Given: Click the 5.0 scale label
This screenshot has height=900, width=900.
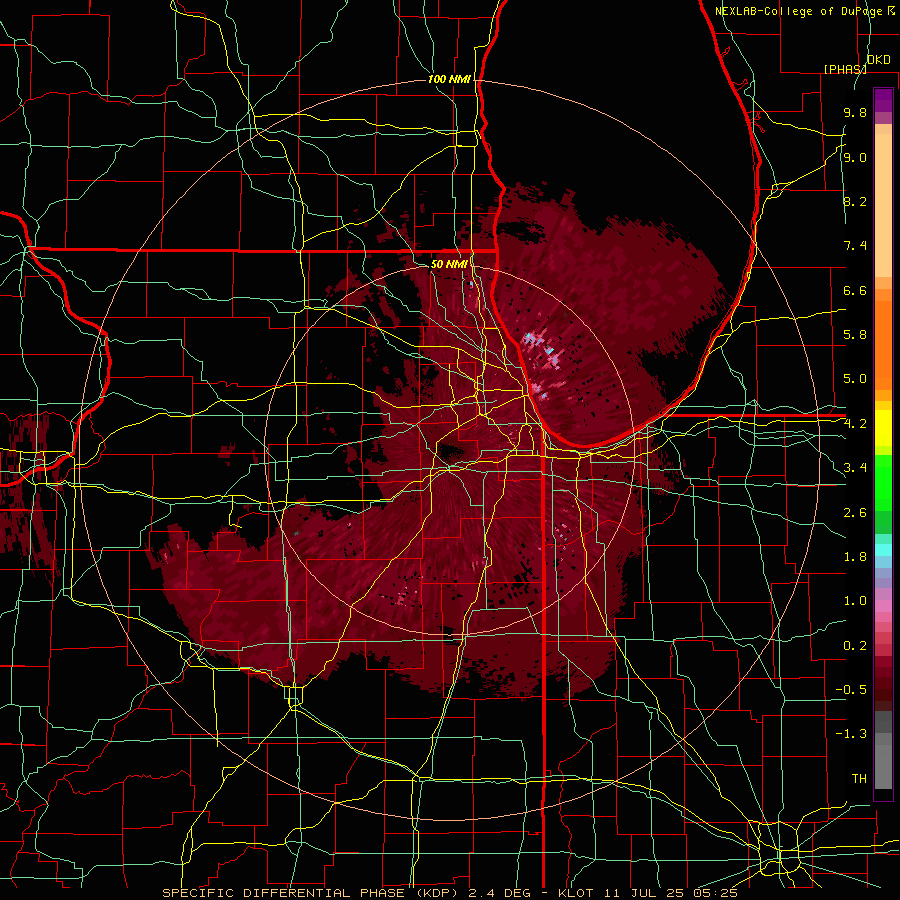Looking at the screenshot, I should [x=855, y=379].
